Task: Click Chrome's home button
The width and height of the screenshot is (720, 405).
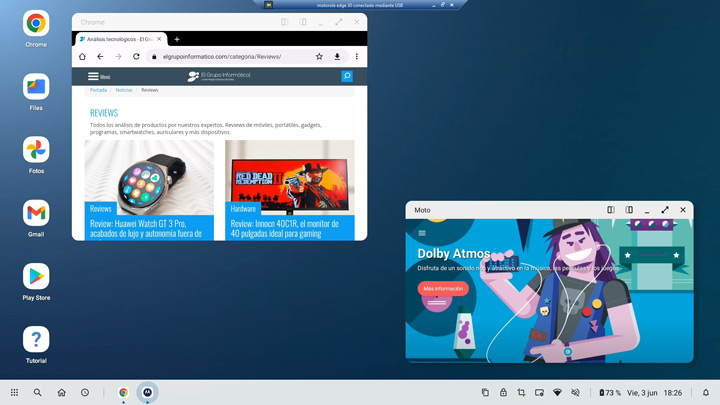Action: tap(82, 56)
